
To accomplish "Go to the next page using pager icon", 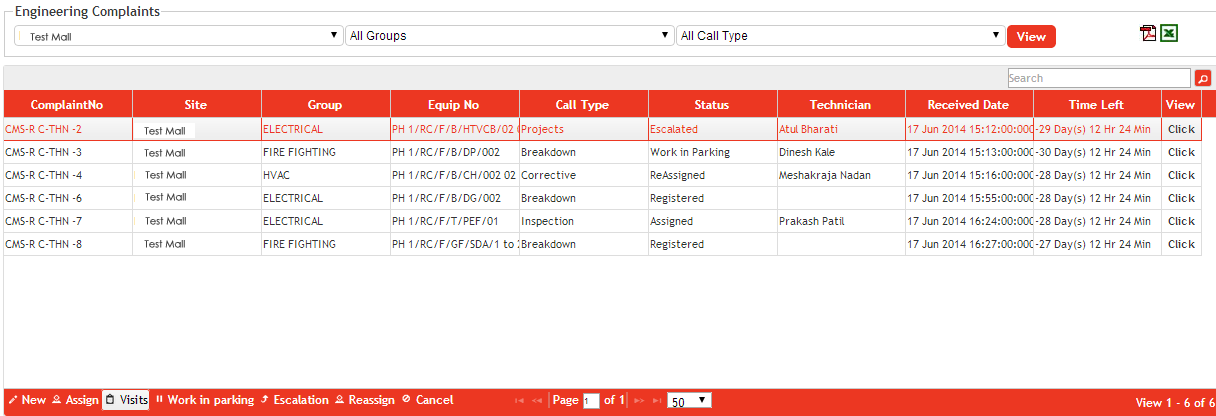I will 639,400.
